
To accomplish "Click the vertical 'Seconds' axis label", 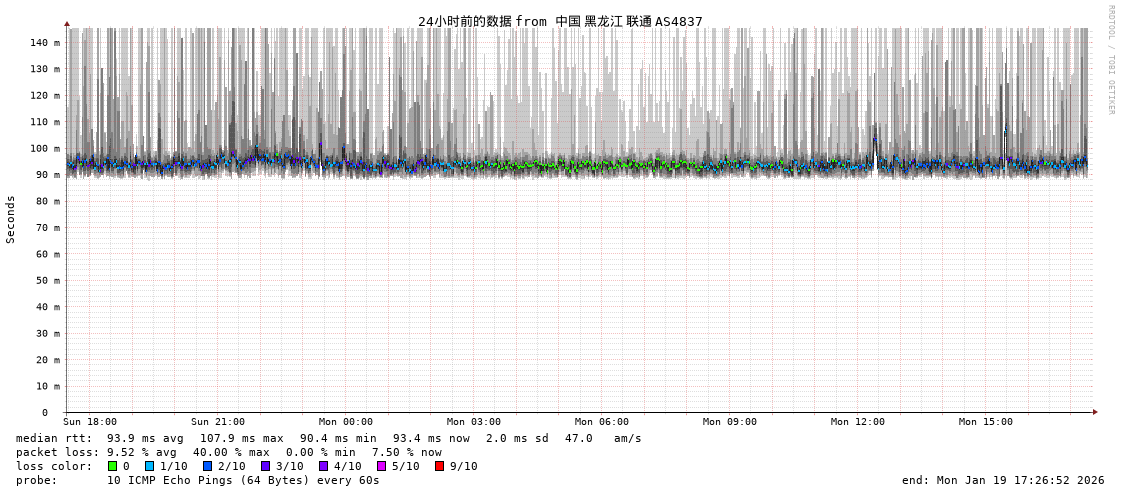I will [x=11, y=219].
